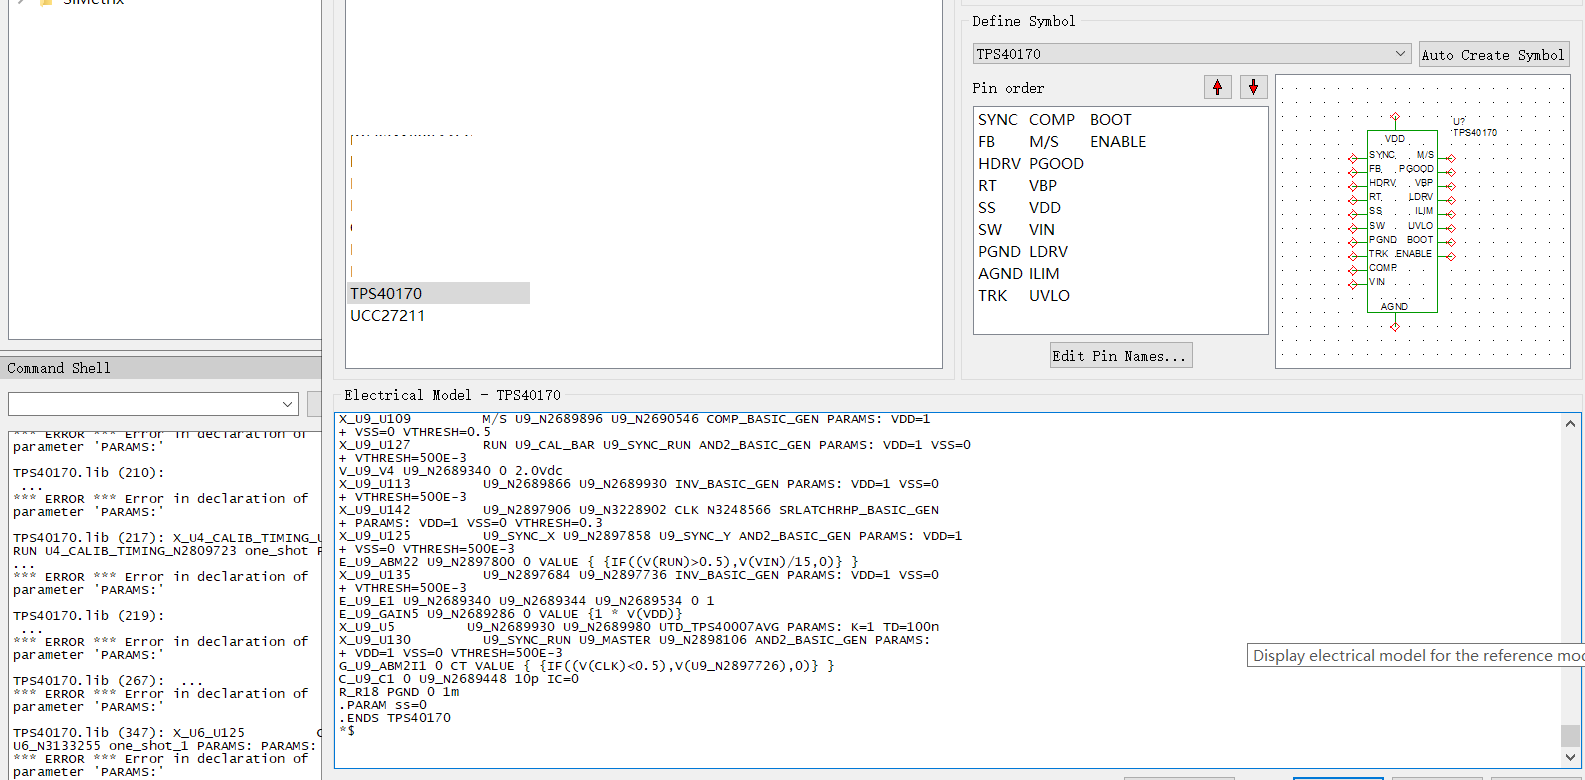1585x780 pixels.
Task: Click 'TPS40170.lib (219):' in Command Shell
Action: pos(89,616)
